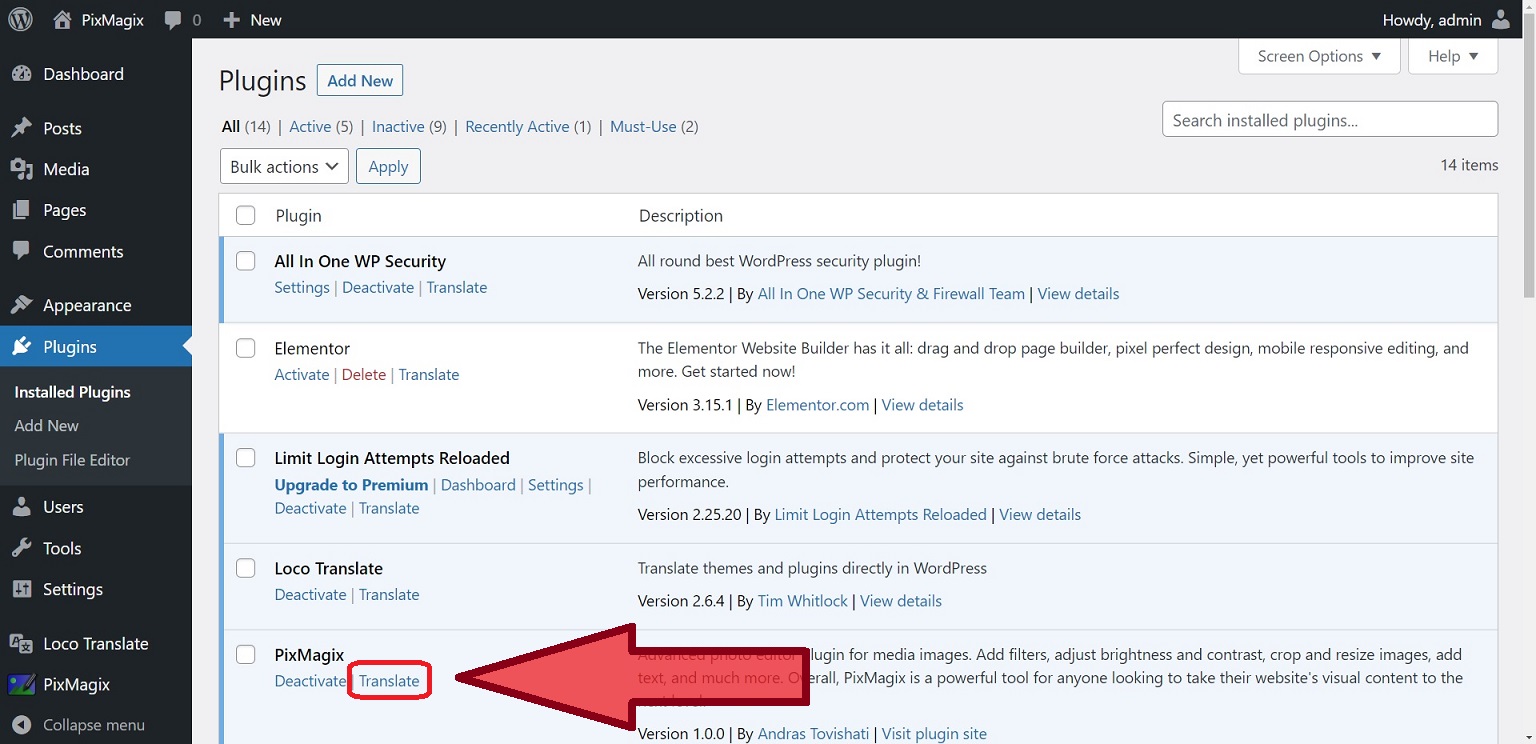Select the Tools wrench icon
The width and height of the screenshot is (1536, 744).
point(21,548)
